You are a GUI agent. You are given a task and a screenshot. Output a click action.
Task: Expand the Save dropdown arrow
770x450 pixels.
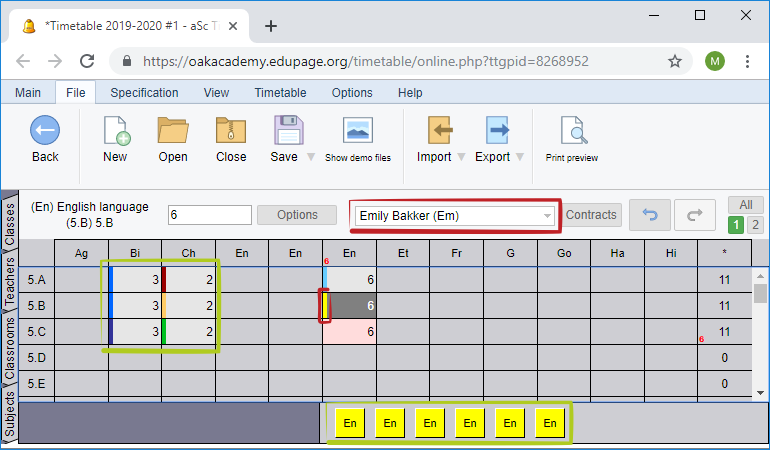(x=311, y=157)
